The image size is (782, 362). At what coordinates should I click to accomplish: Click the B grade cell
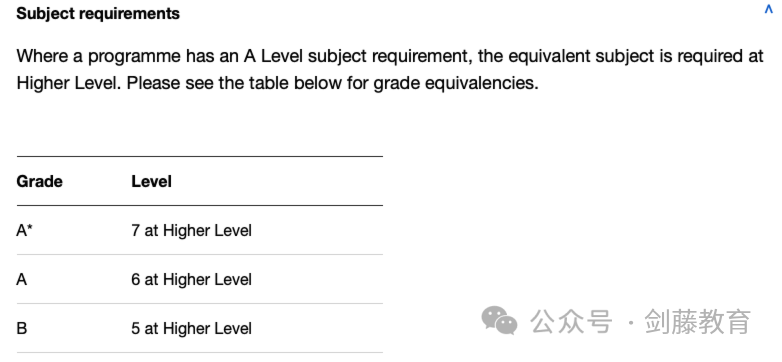coord(21,329)
